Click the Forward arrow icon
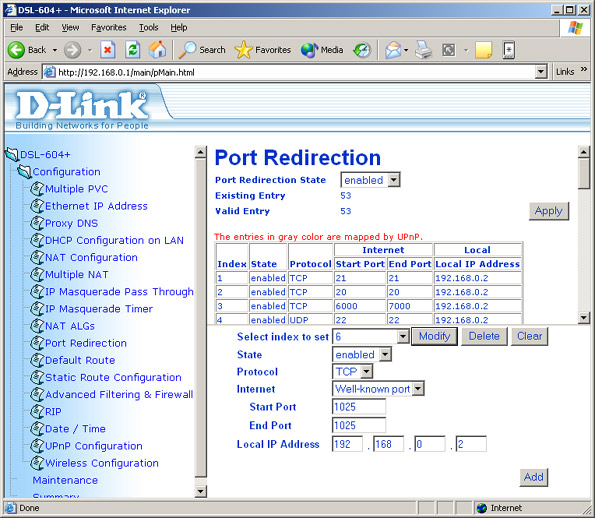Screen dimensions: 595x518 [72, 50]
